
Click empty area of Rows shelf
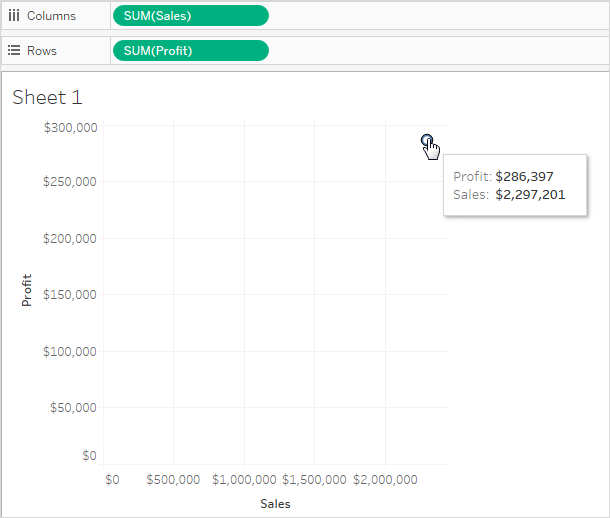point(438,51)
